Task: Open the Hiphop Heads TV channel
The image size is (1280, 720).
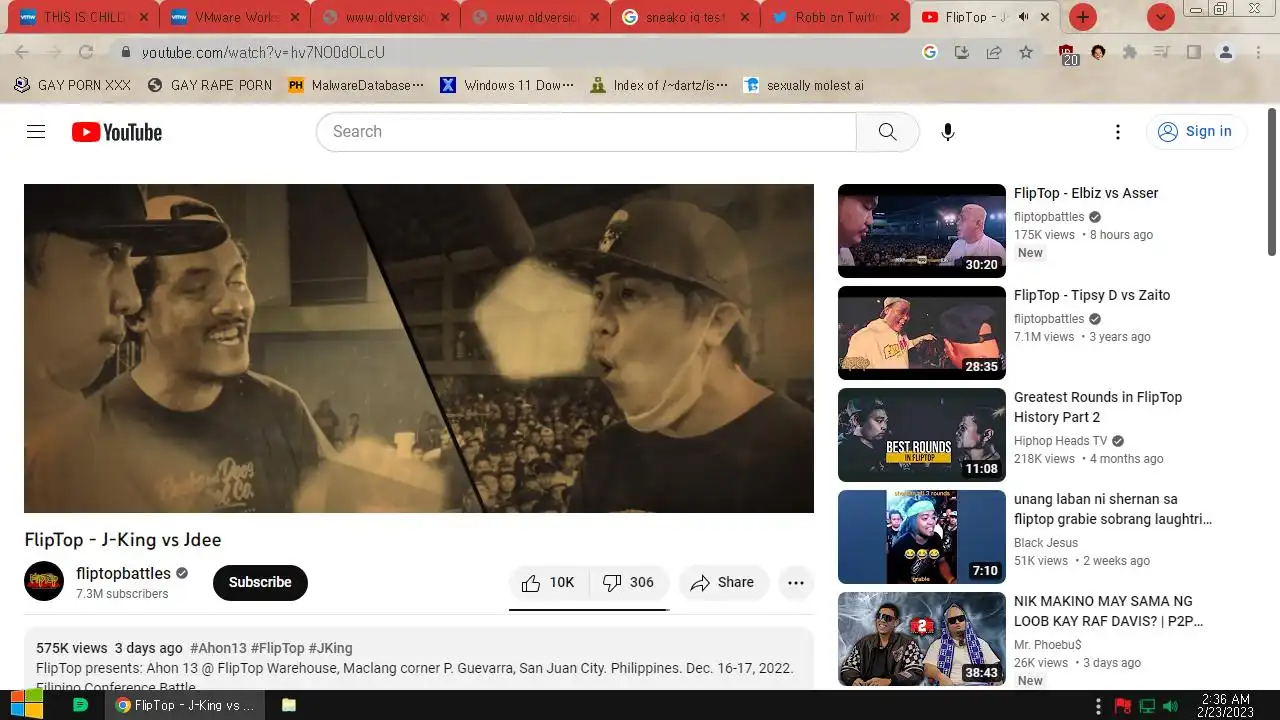Action: coord(1061,441)
